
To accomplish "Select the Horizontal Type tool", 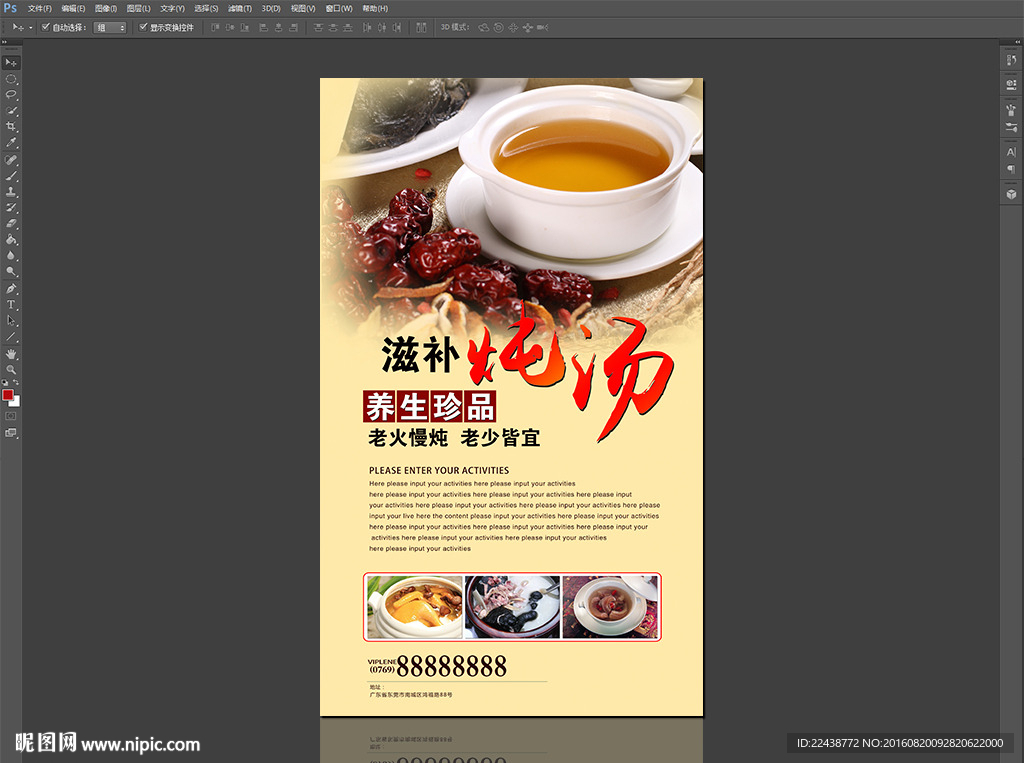I will pyautogui.click(x=11, y=304).
